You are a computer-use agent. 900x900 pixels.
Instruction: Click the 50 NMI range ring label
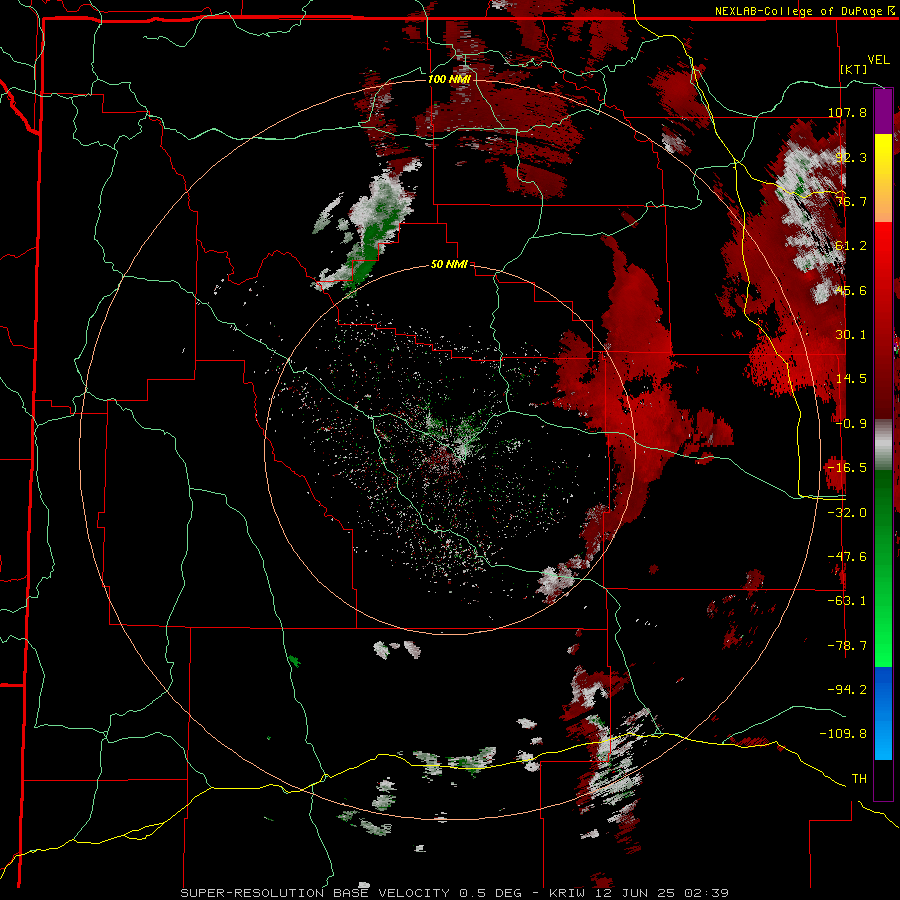point(449,264)
